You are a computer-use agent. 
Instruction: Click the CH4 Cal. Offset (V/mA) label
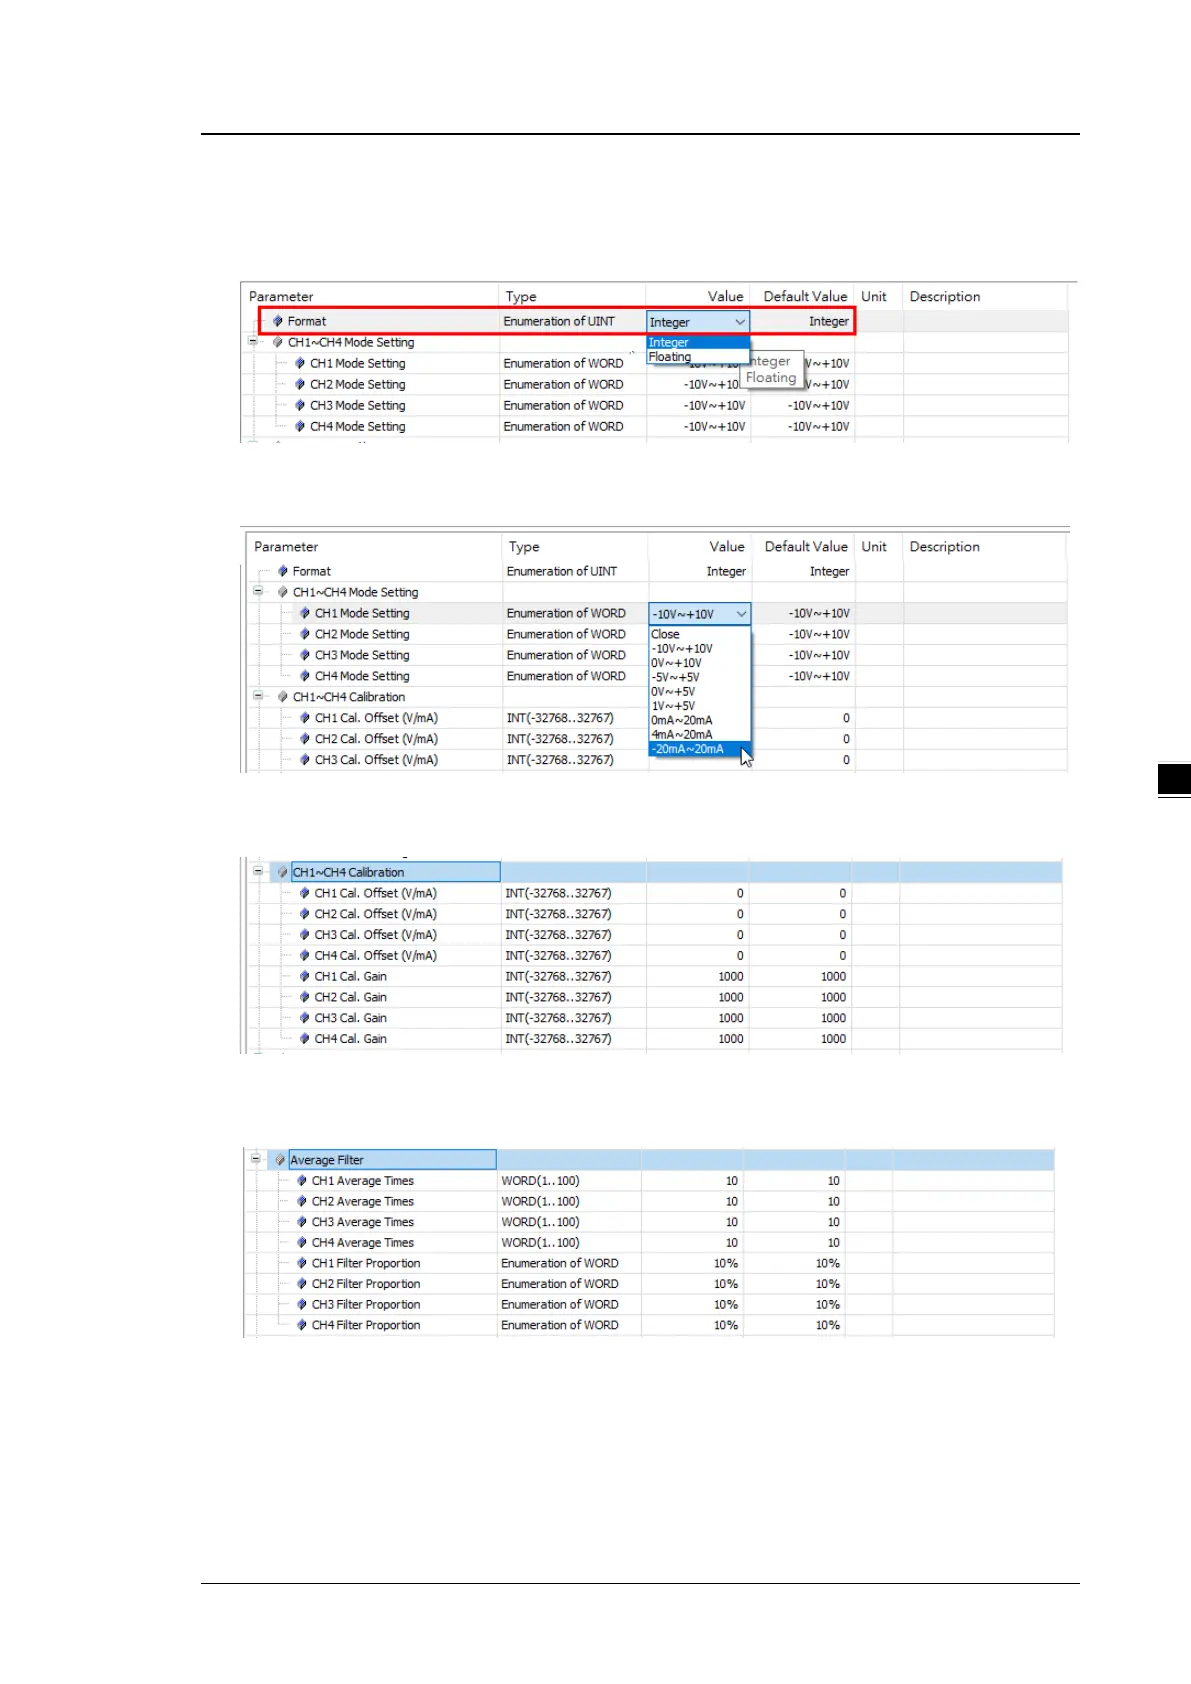(x=376, y=955)
